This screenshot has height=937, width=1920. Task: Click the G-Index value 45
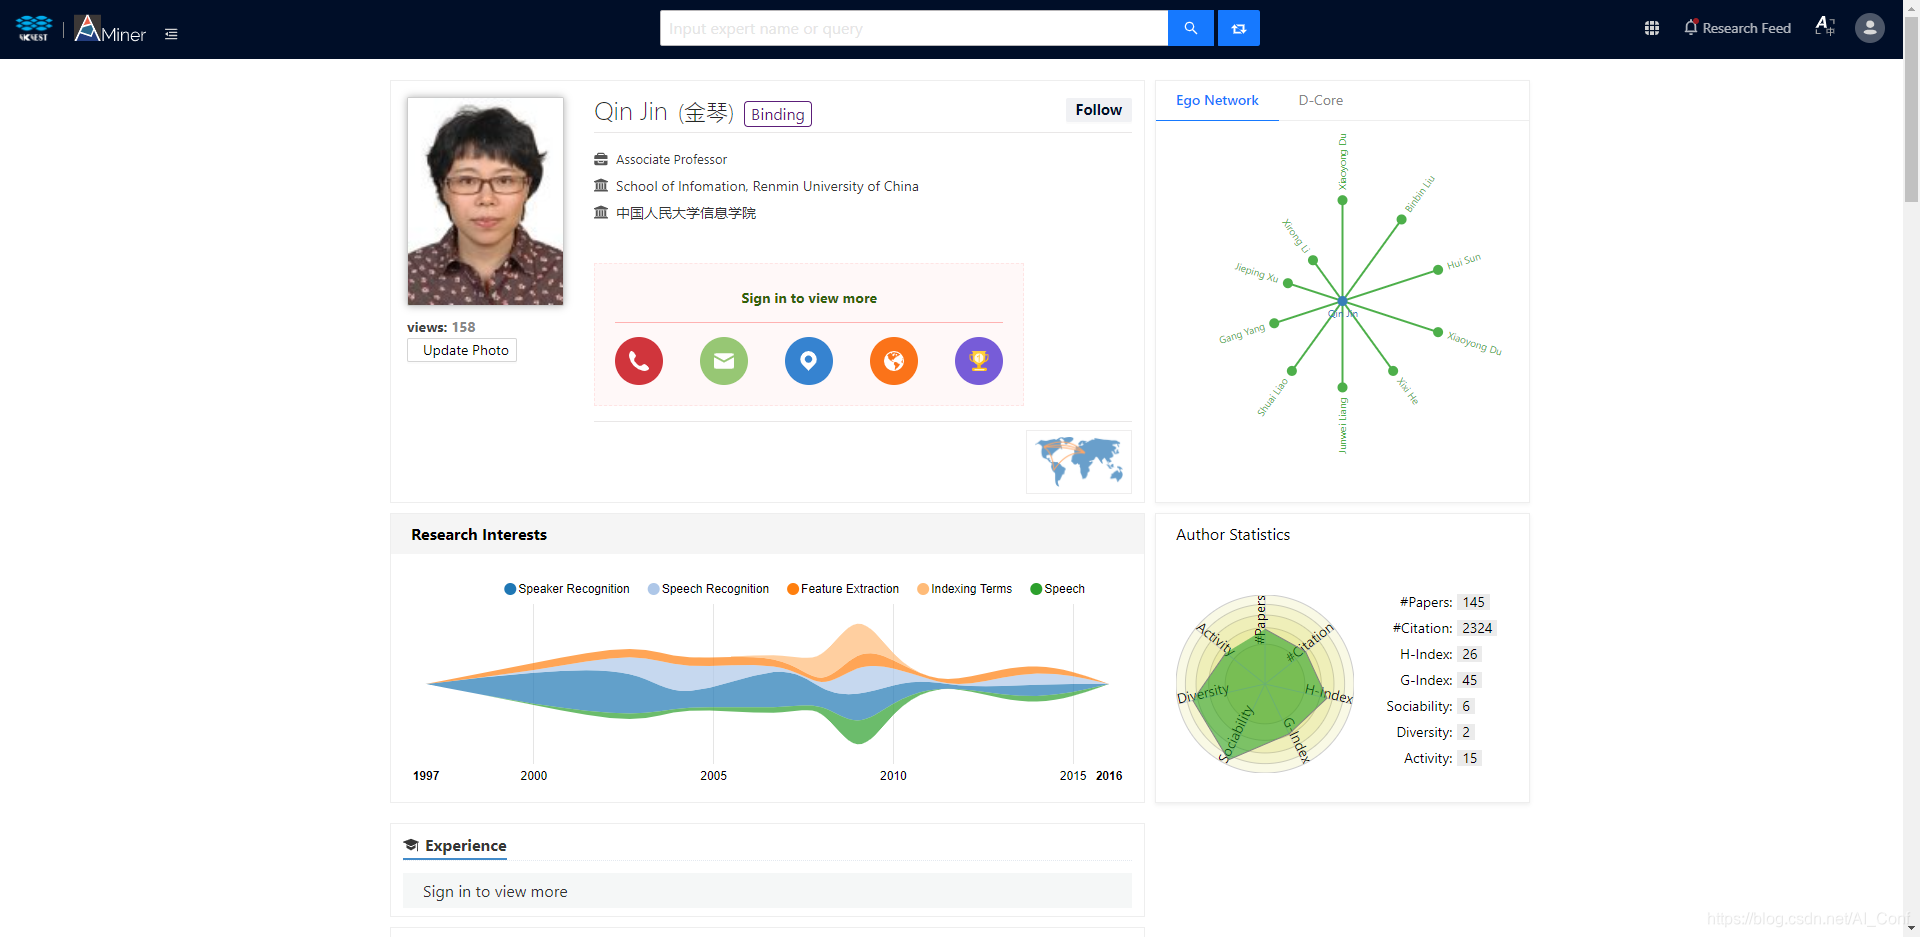1469,680
